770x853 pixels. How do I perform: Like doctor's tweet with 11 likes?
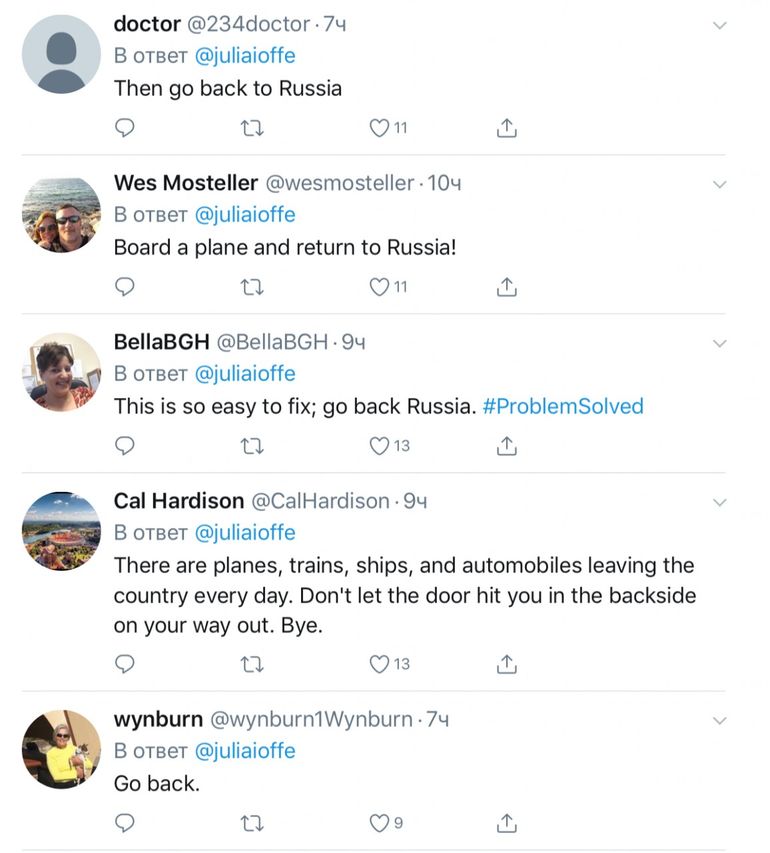[379, 128]
